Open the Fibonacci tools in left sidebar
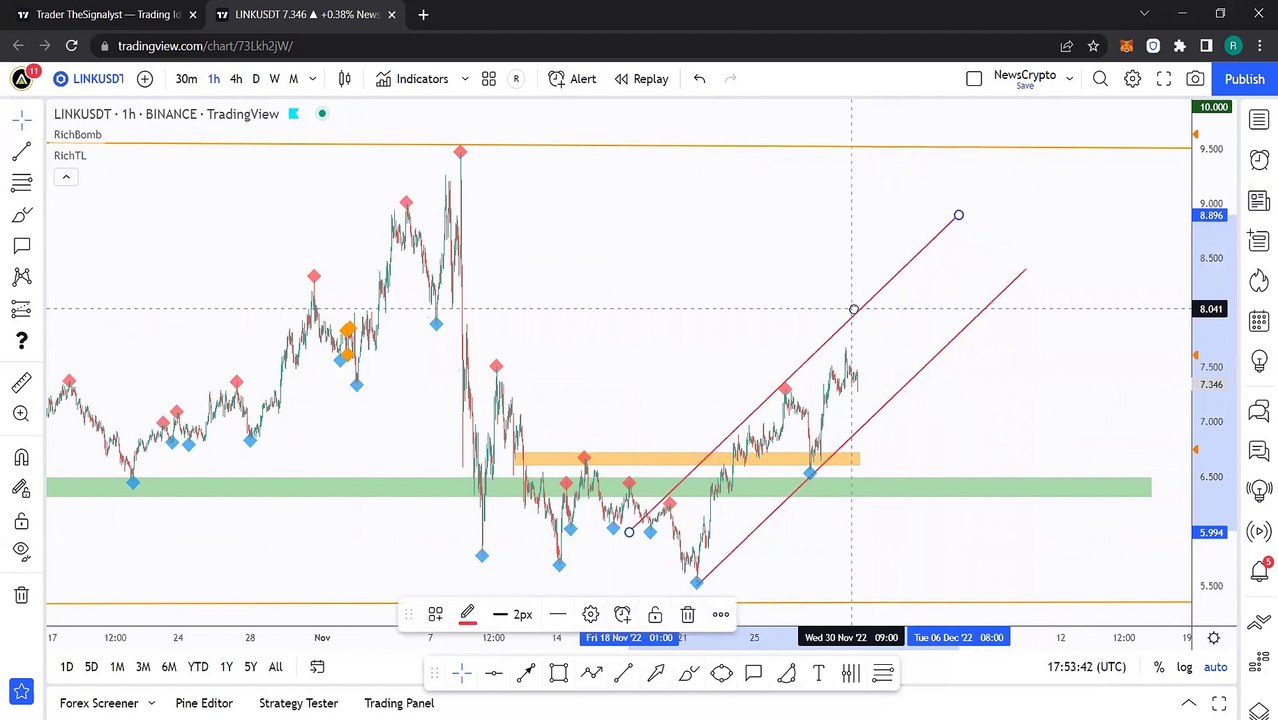 [x=21, y=183]
